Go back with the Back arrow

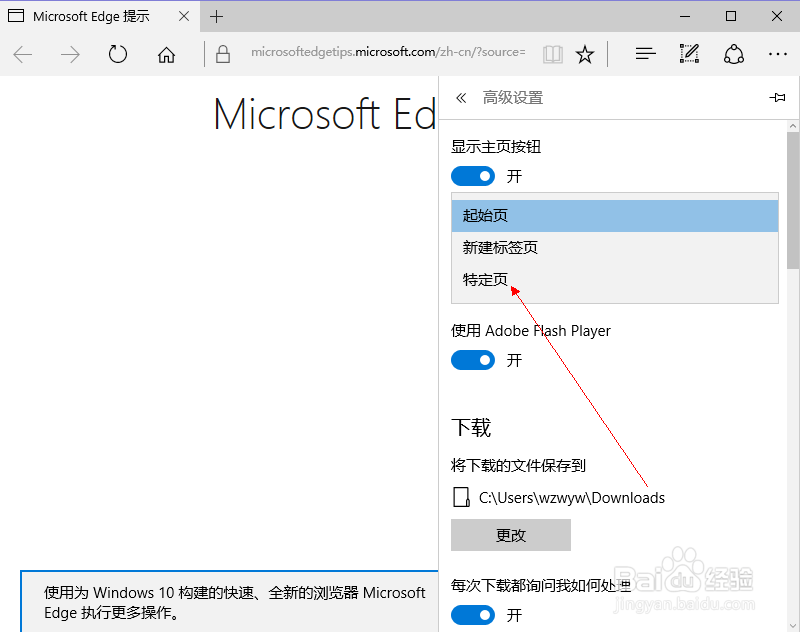(x=23, y=54)
